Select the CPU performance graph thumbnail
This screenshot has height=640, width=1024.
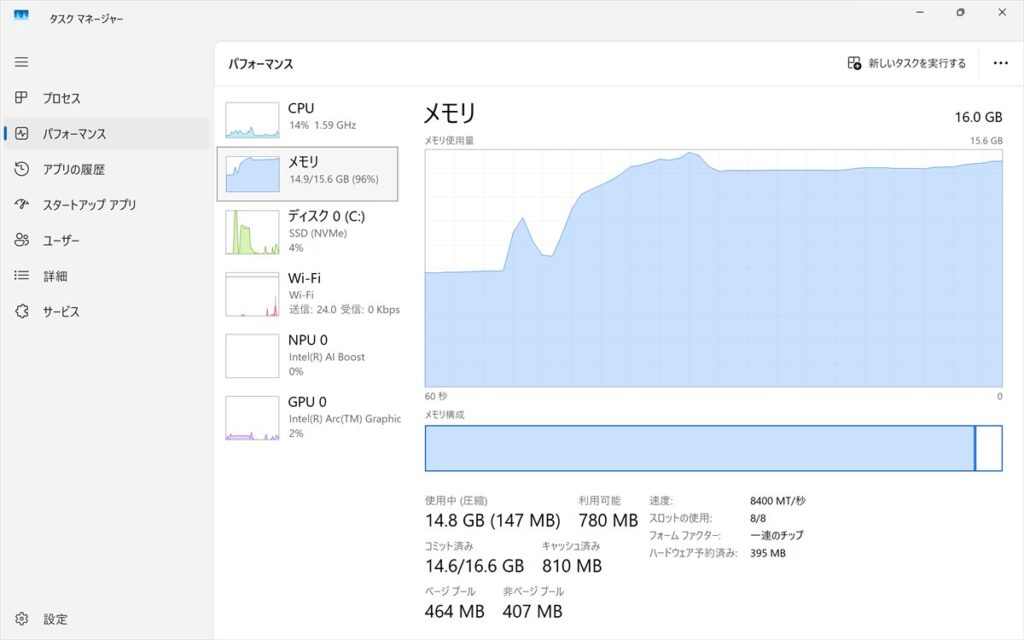point(252,120)
